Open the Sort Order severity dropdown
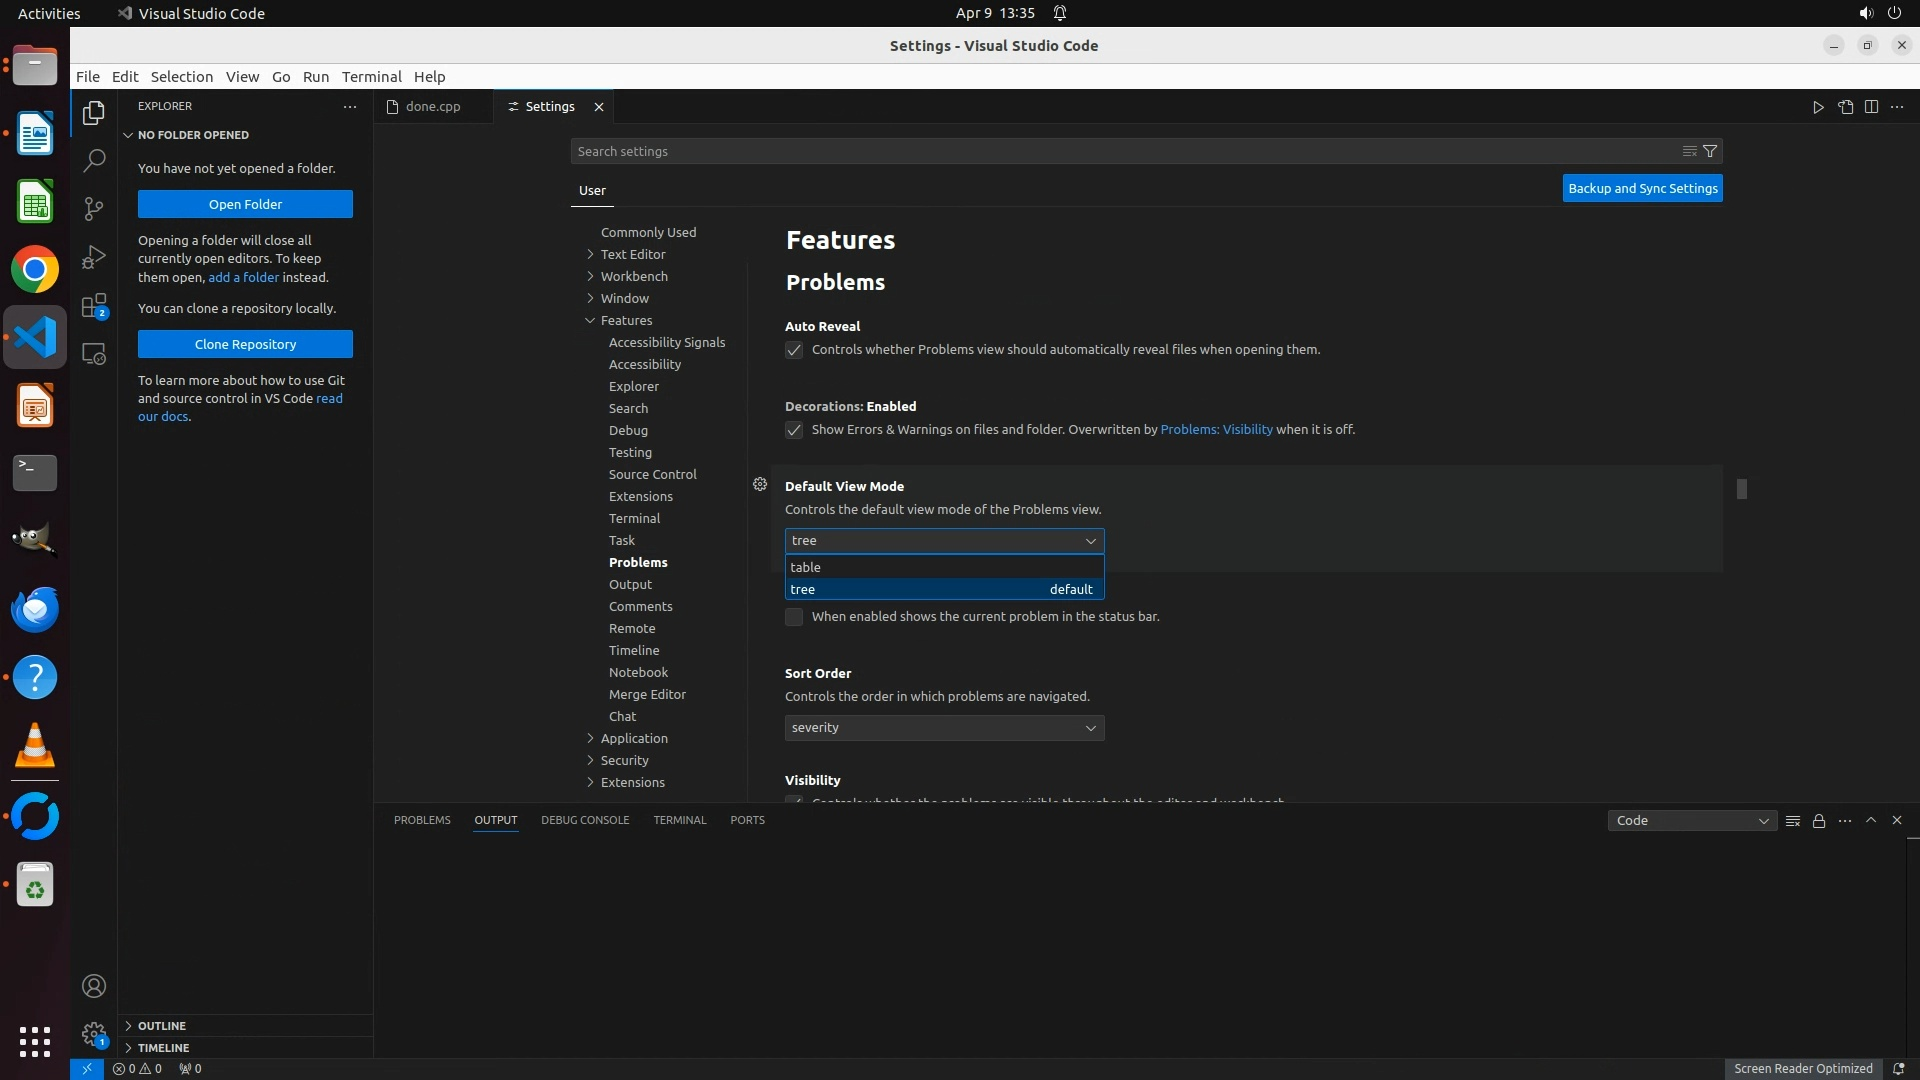1920x1080 pixels. tap(944, 728)
